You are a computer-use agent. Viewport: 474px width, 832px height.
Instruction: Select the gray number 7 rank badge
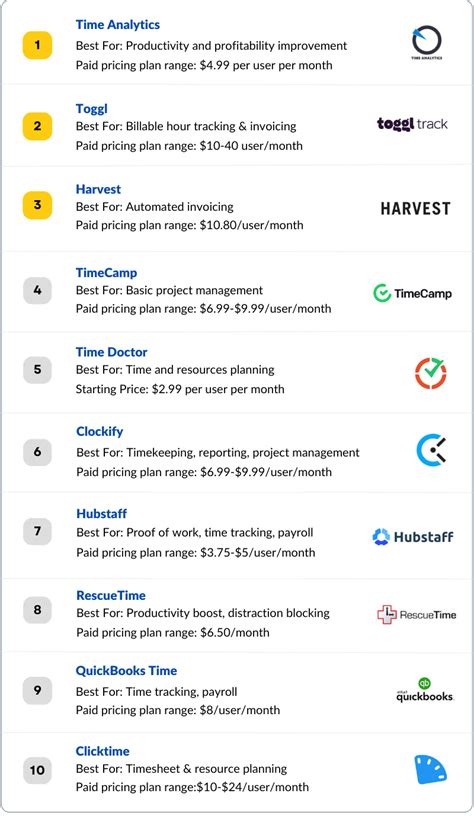pyautogui.click(x=37, y=531)
